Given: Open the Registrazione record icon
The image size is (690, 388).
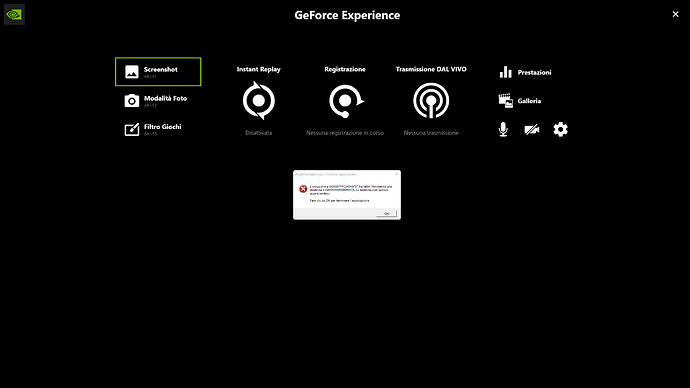Looking at the screenshot, I should pyautogui.click(x=346, y=101).
